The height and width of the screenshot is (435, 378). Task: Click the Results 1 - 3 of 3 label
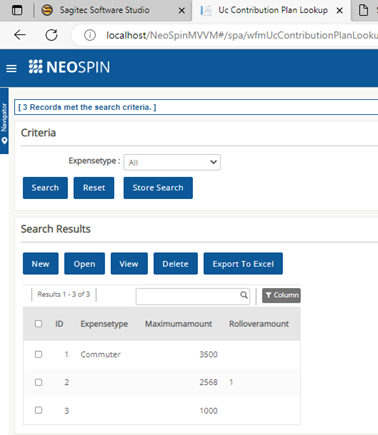tap(64, 294)
